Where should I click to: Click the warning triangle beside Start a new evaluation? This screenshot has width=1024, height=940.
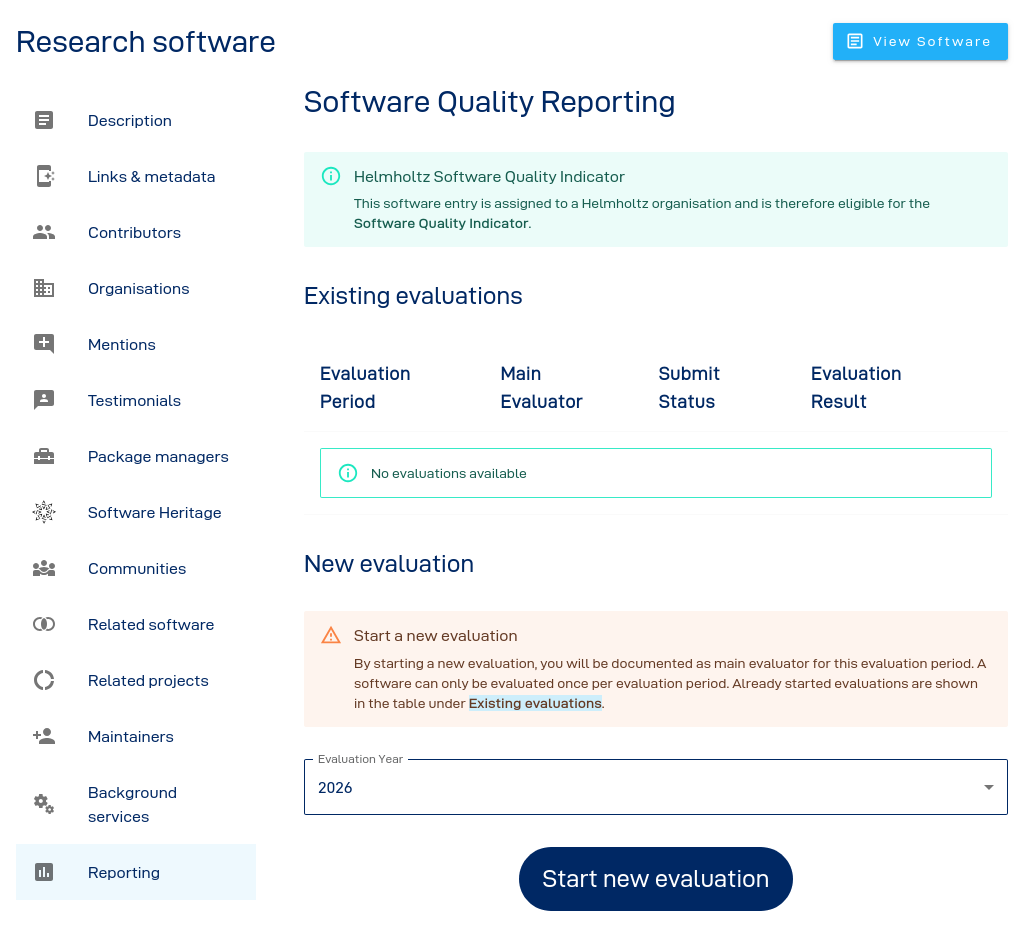pyautogui.click(x=331, y=636)
